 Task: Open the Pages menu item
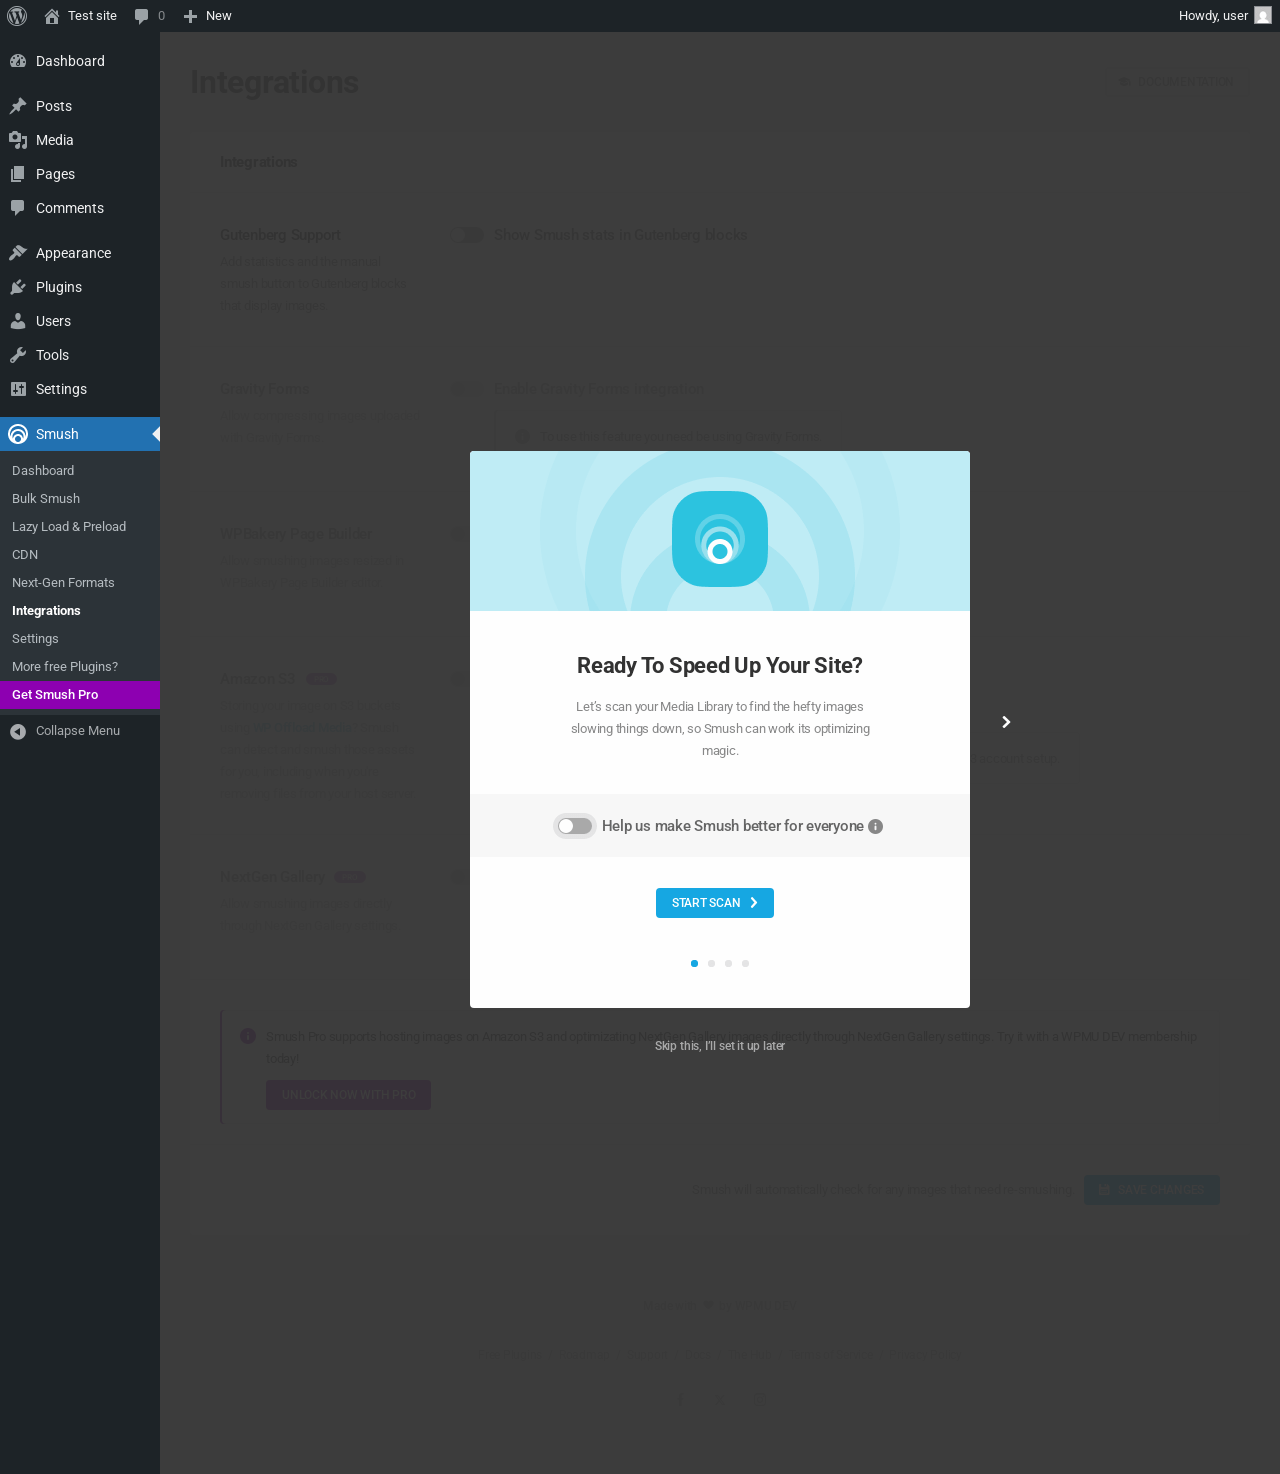80,174
